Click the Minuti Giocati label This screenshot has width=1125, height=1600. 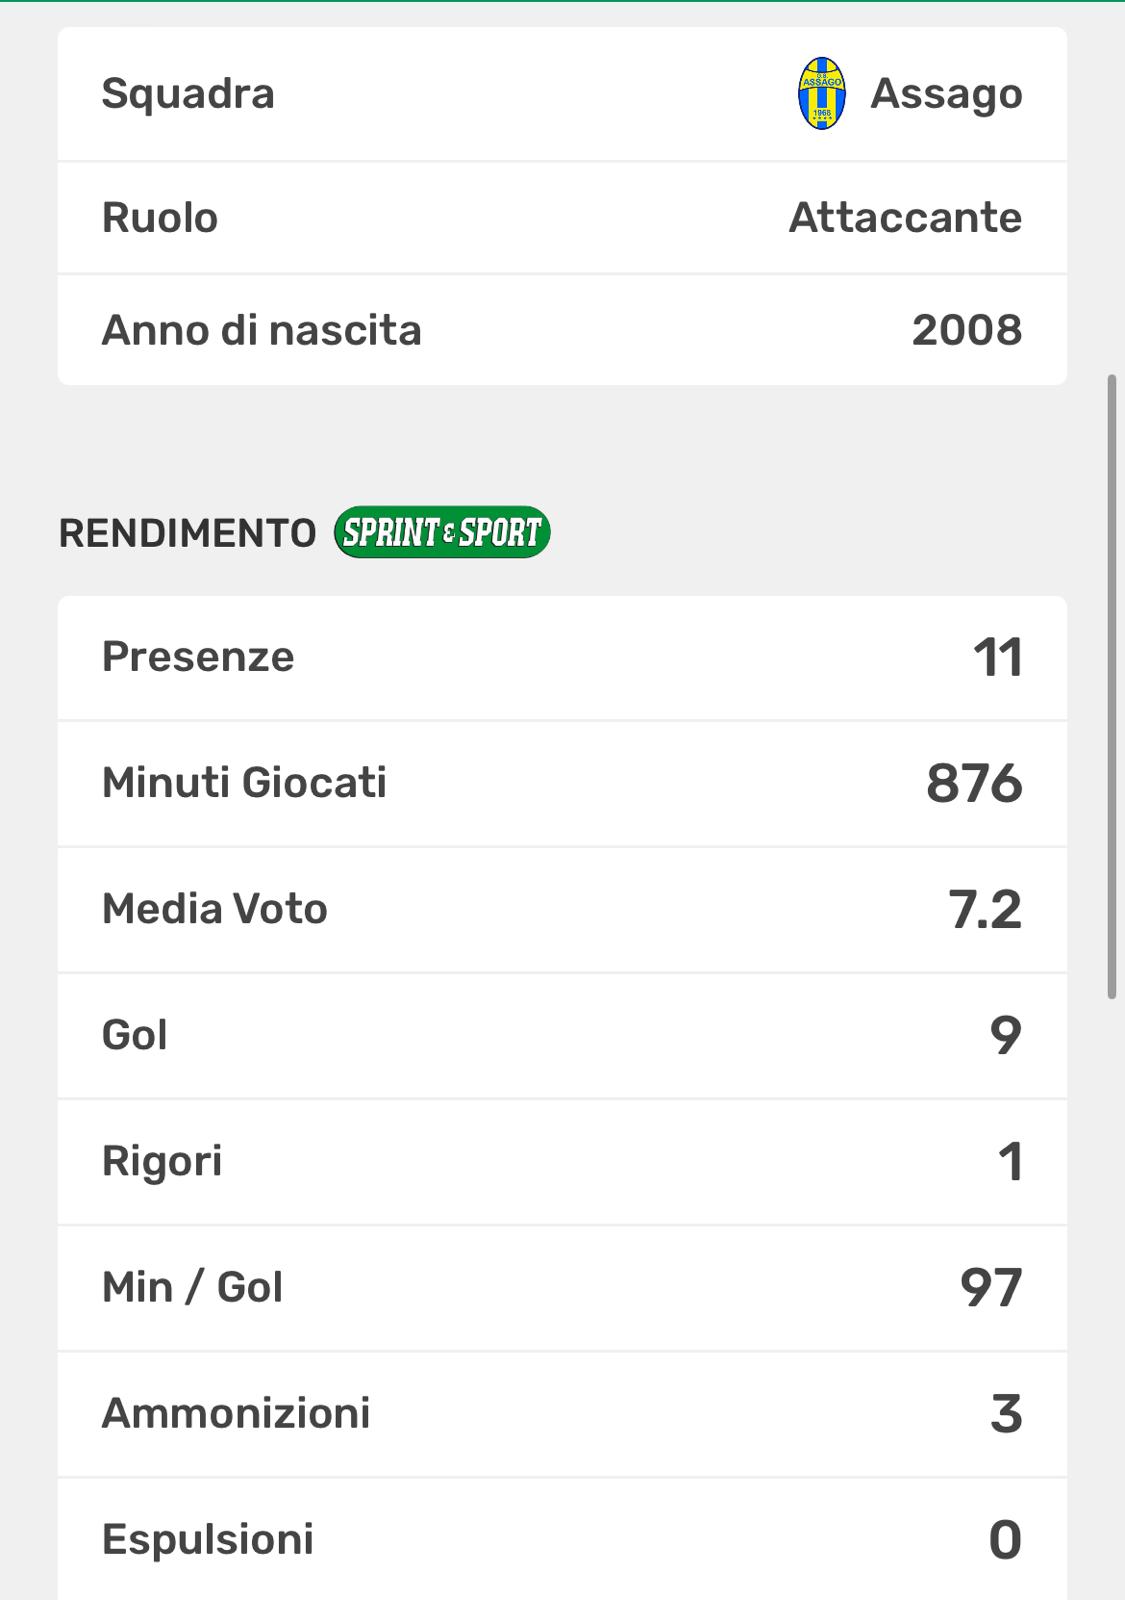pyautogui.click(x=244, y=783)
